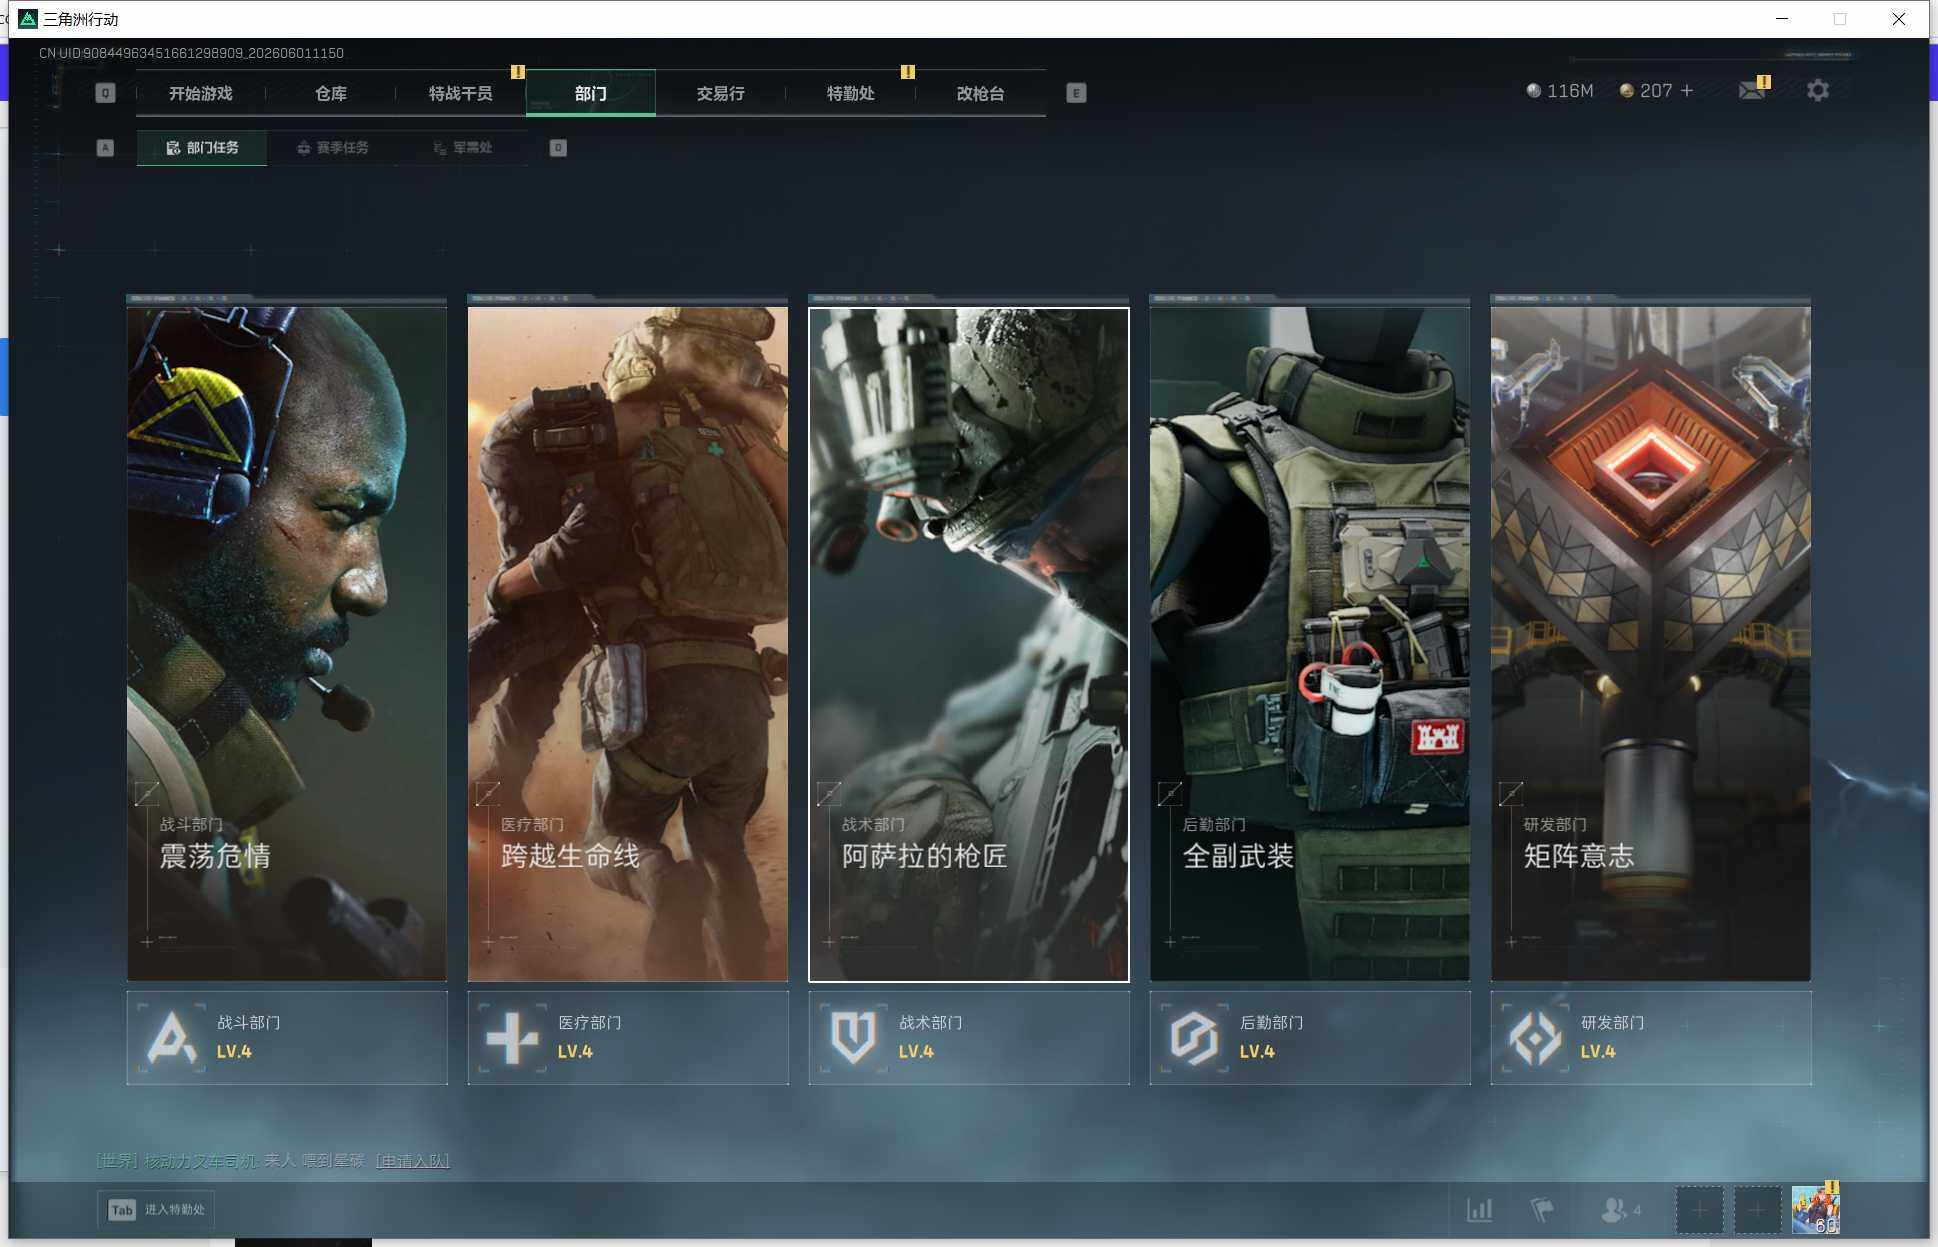Go to the 交易行 tab

(x=720, y=93)
